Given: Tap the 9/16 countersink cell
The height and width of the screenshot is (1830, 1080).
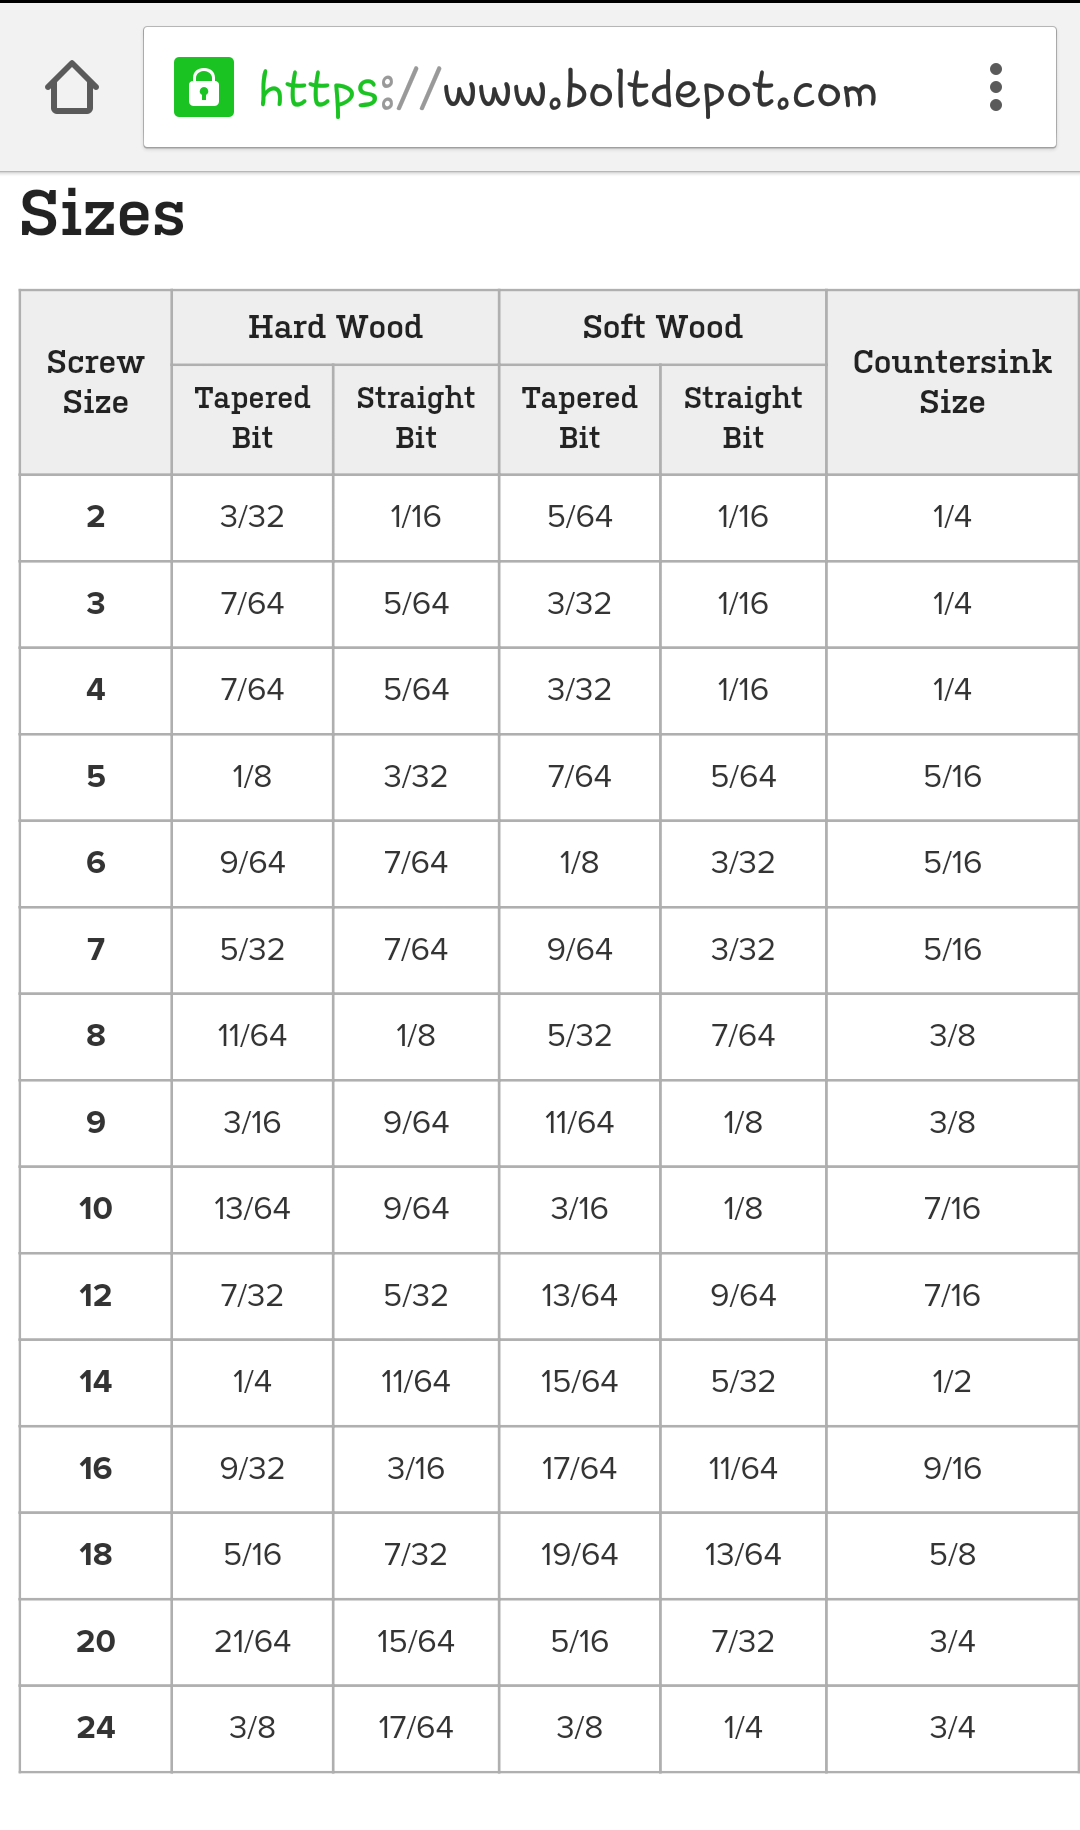Looking at the screenshot, I should click(x=952, y=1469).
